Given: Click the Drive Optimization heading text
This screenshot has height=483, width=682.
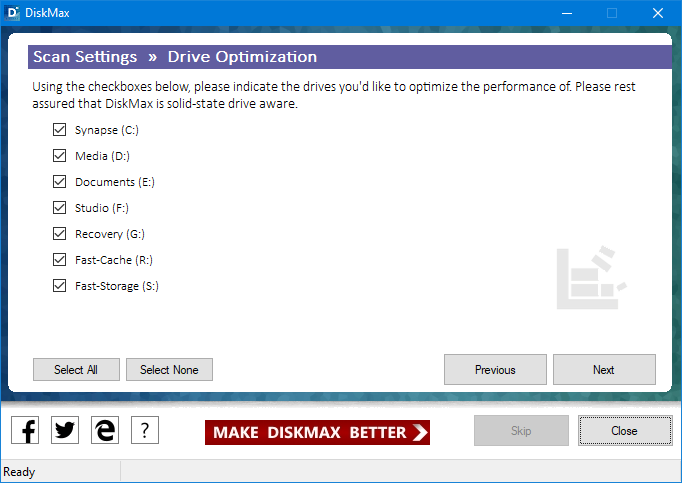Looking at the screenshot, I should (242, 57).
